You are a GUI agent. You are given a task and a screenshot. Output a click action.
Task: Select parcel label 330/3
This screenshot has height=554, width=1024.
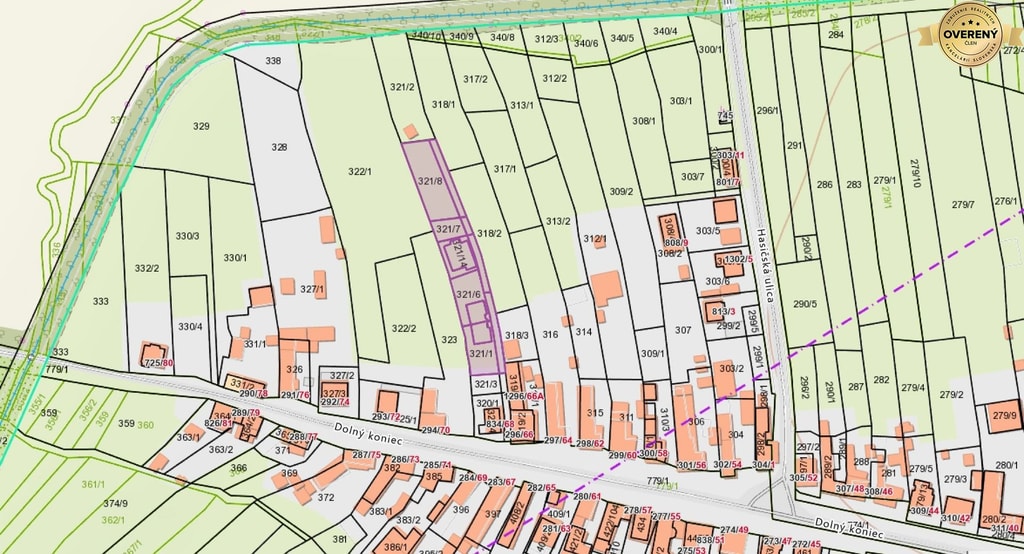tap(187, 236)
